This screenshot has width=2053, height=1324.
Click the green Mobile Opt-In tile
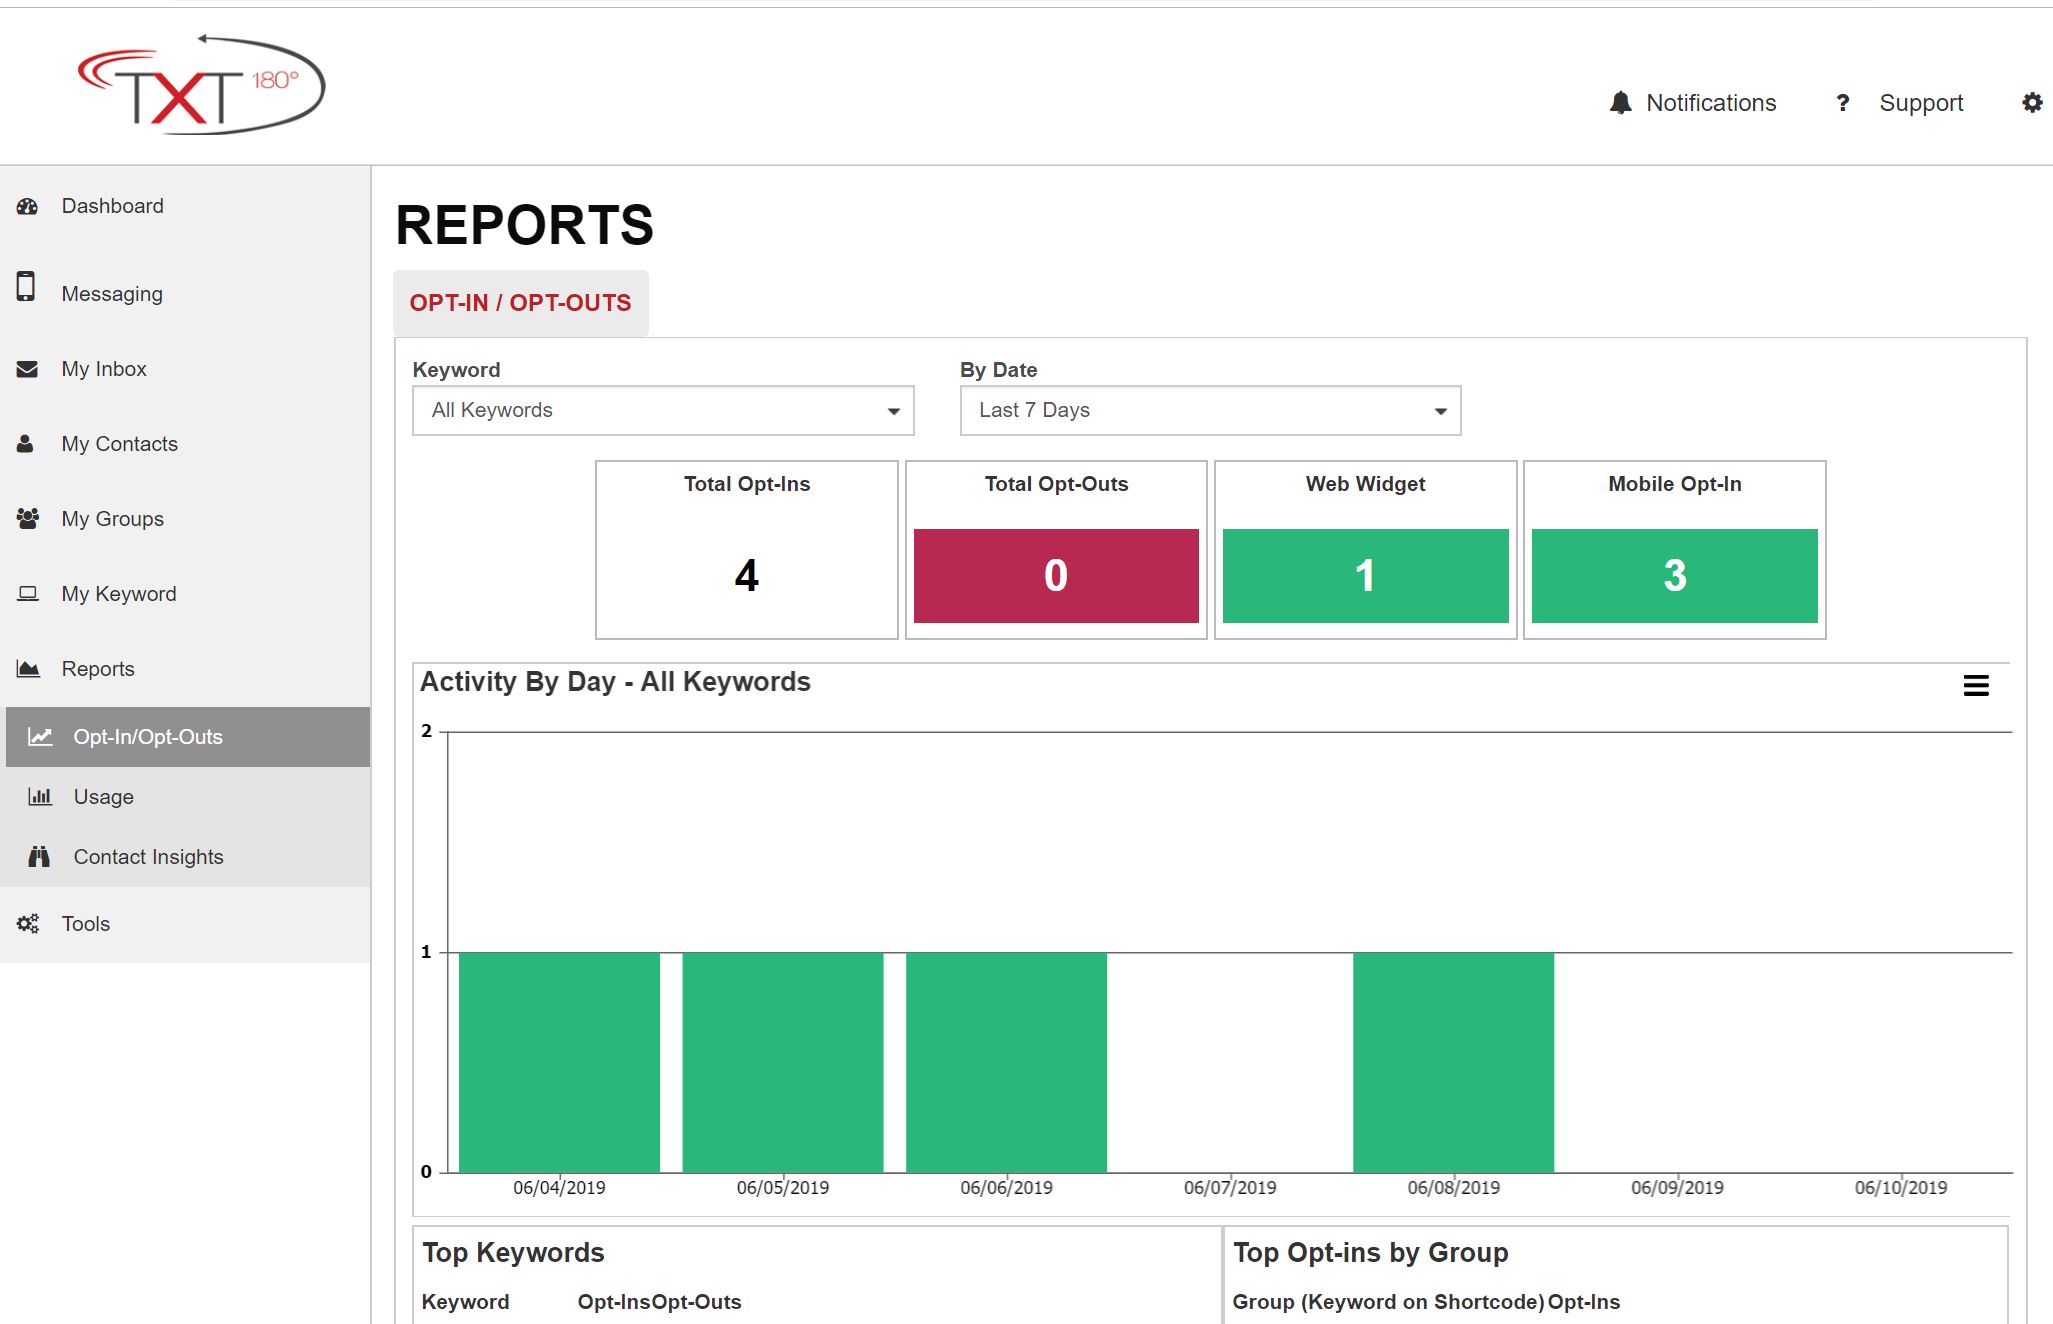(1674, 576)
